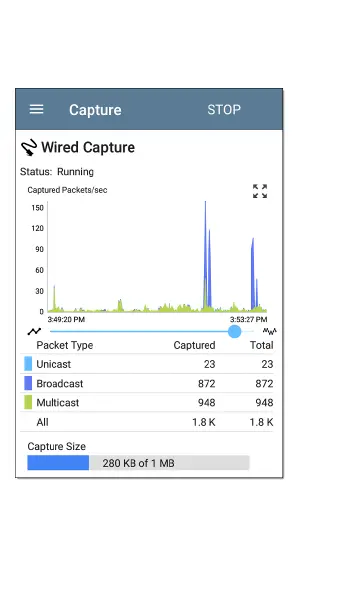Click the zoomed-out trend line icon
Image resolution: width=360 pixels, height=612 pixels.
pyautogui.click(x=34, y=331)
